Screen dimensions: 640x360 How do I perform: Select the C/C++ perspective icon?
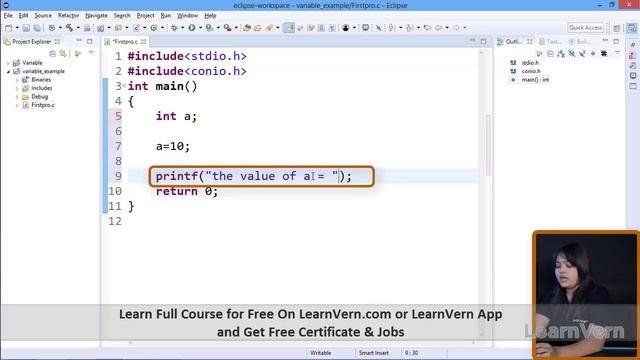[632, 28]
